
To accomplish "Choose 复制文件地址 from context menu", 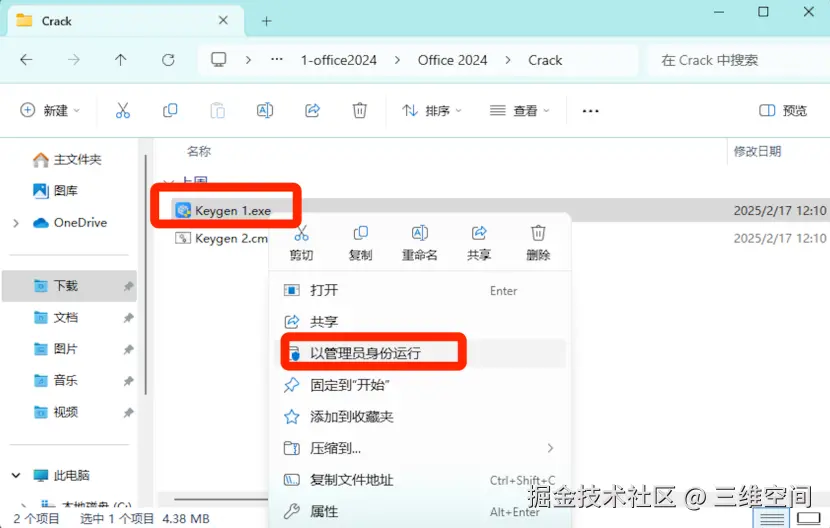I will point(420,480).
